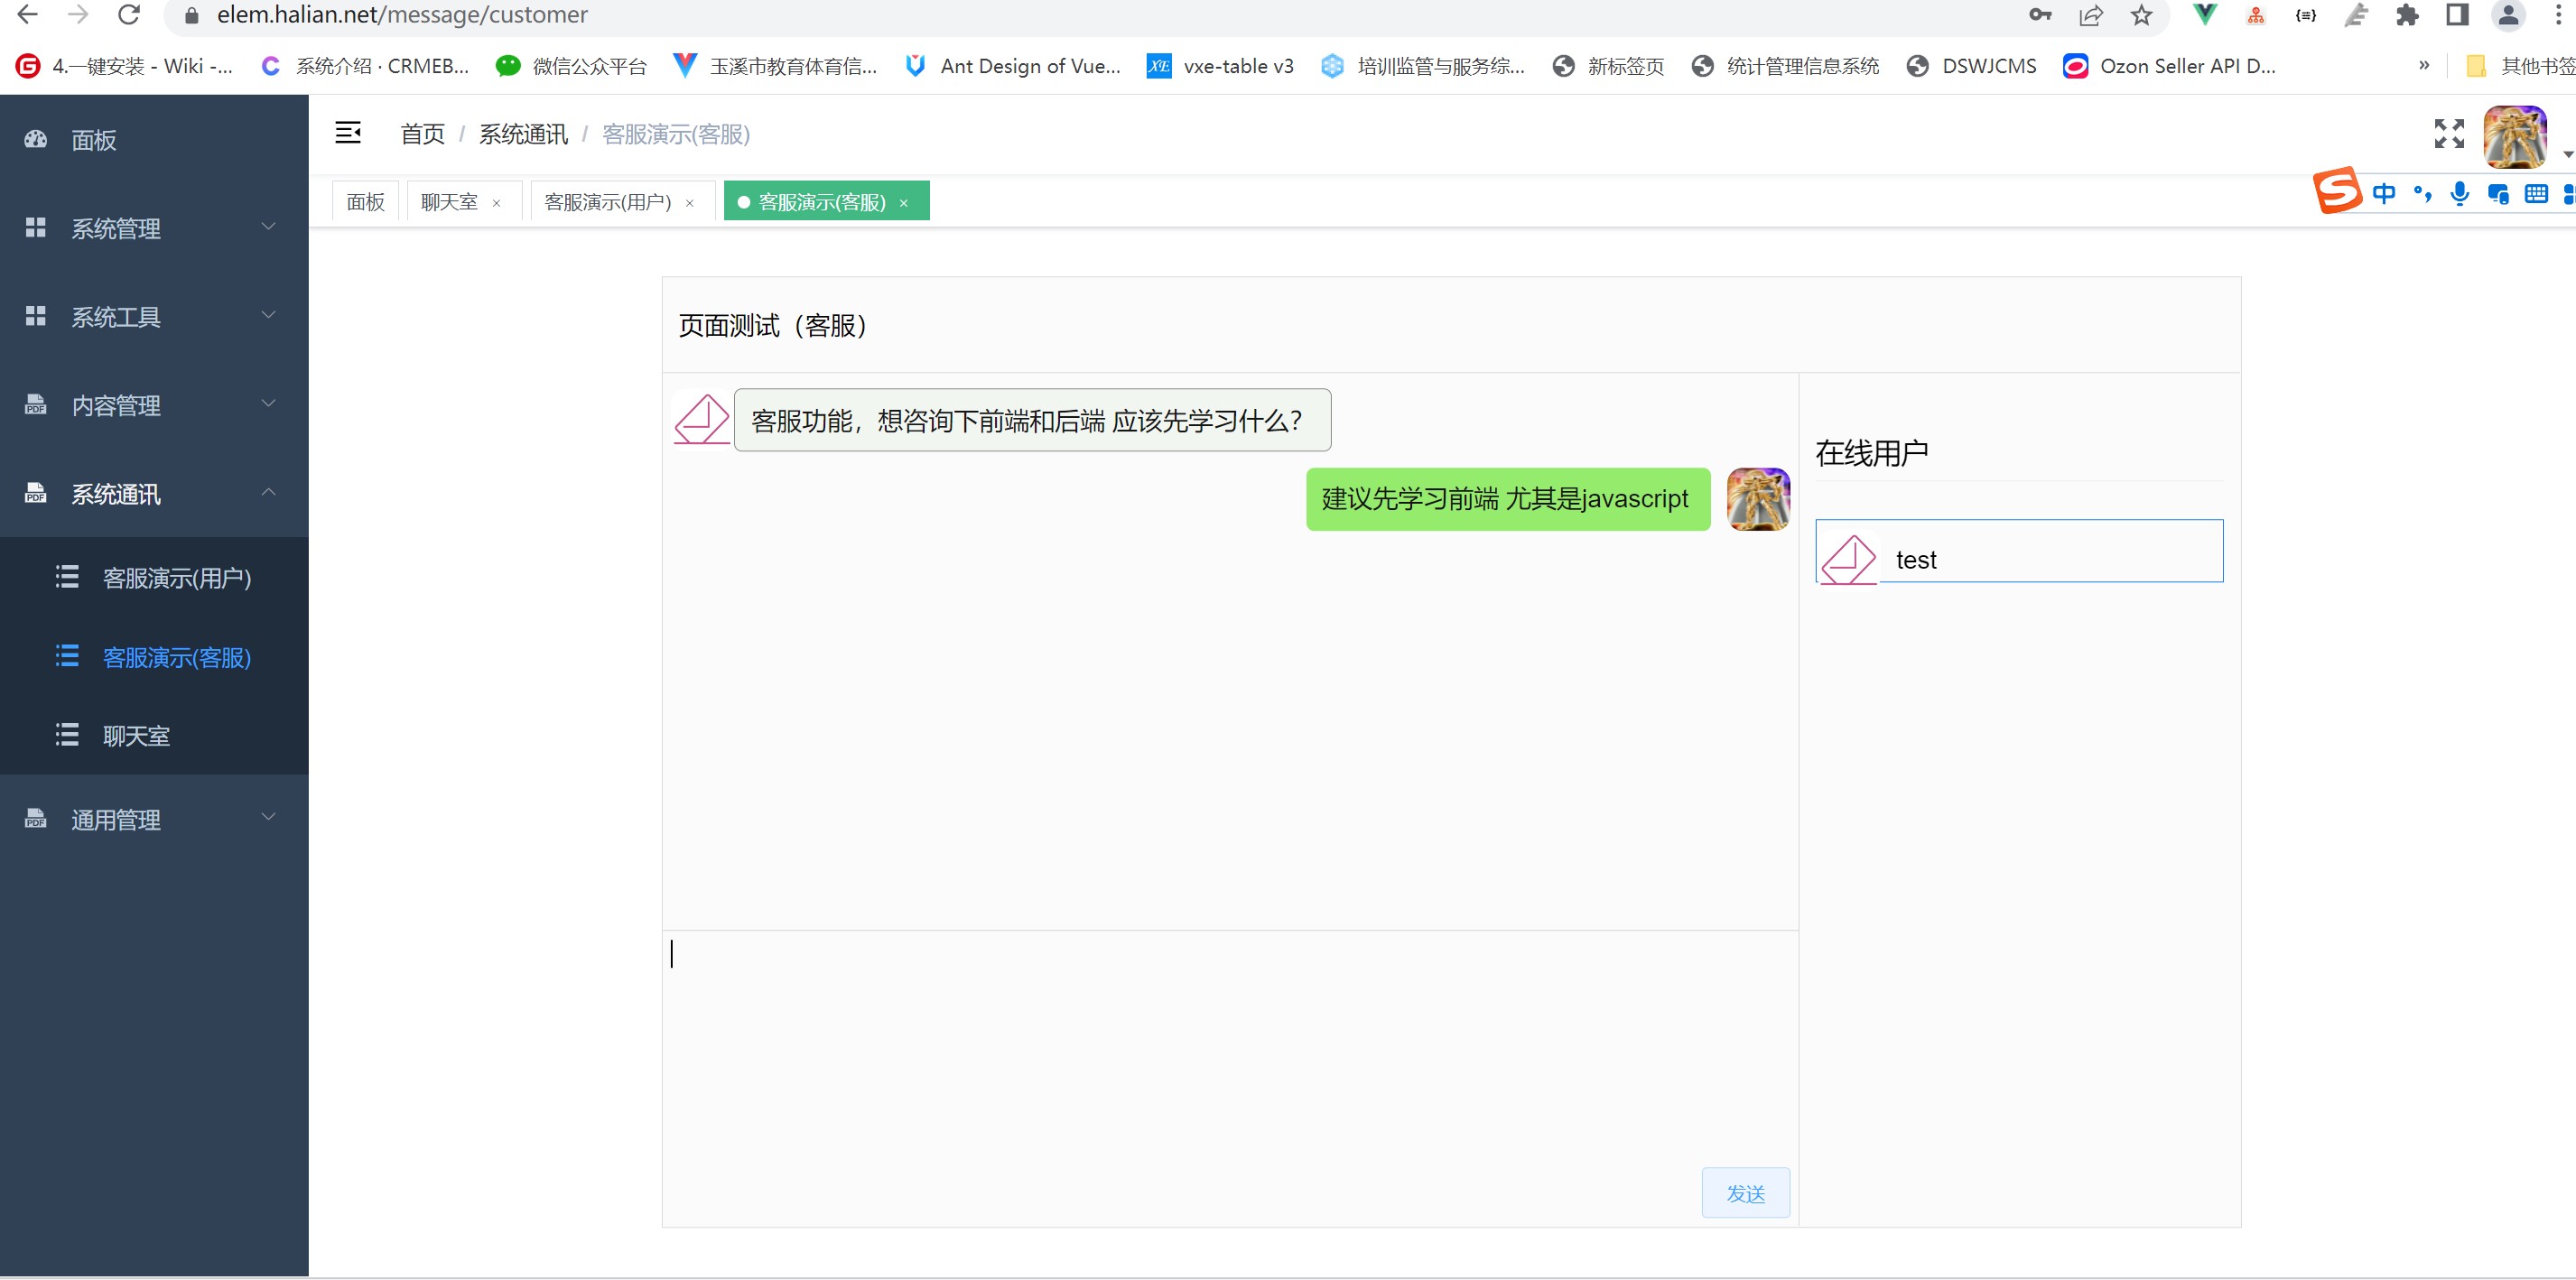2576x1280 pixels.
Task: Open 客服演示(用户) in the sidebar
Action: click(177, 578)
